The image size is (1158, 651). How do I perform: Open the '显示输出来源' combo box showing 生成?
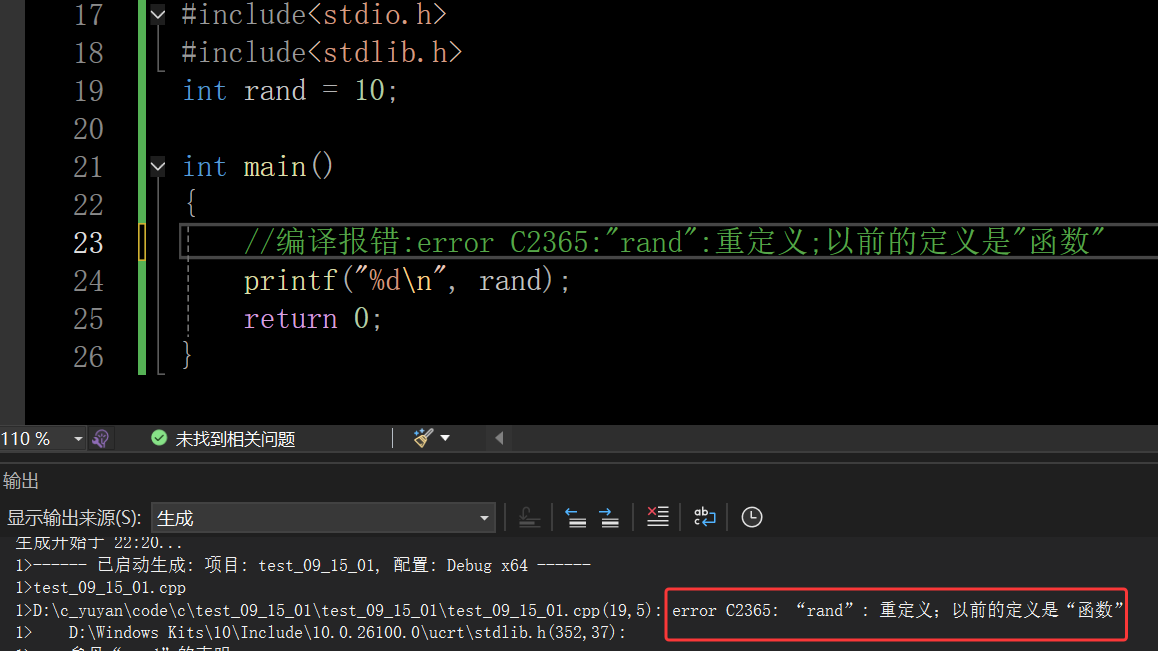click(323, 518)
